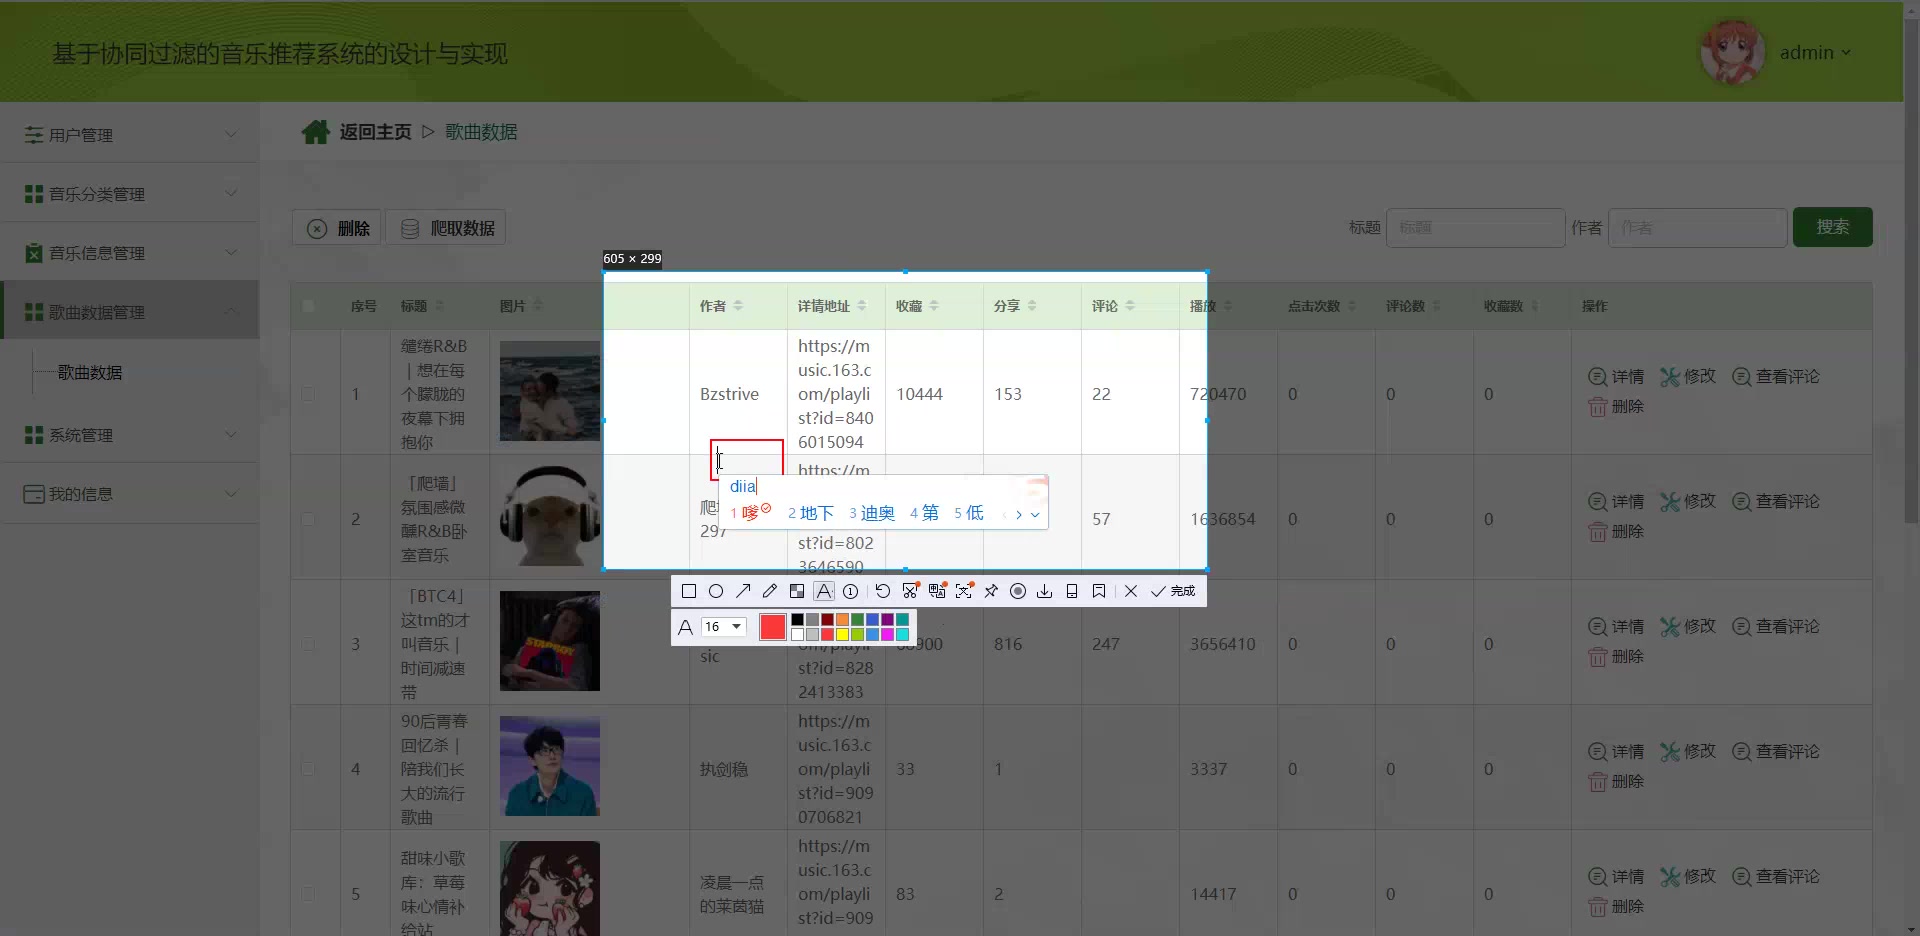
Task: Click row 1 song cover thumbnail
Action: pyautogui.click(x=550, y=391)
